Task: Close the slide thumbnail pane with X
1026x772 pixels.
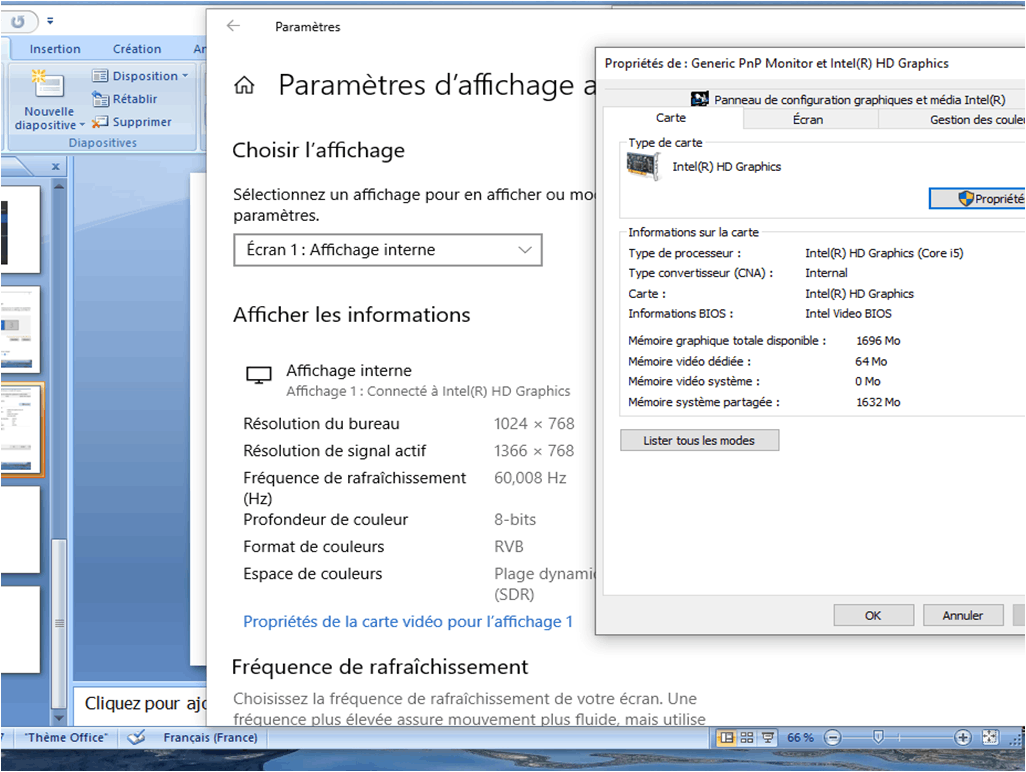Action: (x=56, y=167)
